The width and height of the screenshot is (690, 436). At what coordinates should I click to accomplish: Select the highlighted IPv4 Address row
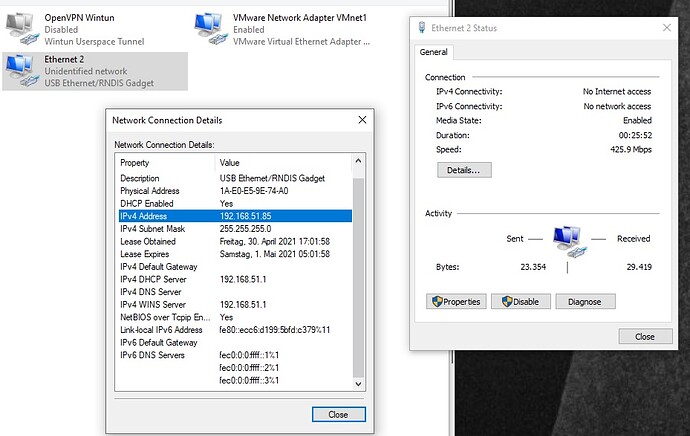[235, 216]
